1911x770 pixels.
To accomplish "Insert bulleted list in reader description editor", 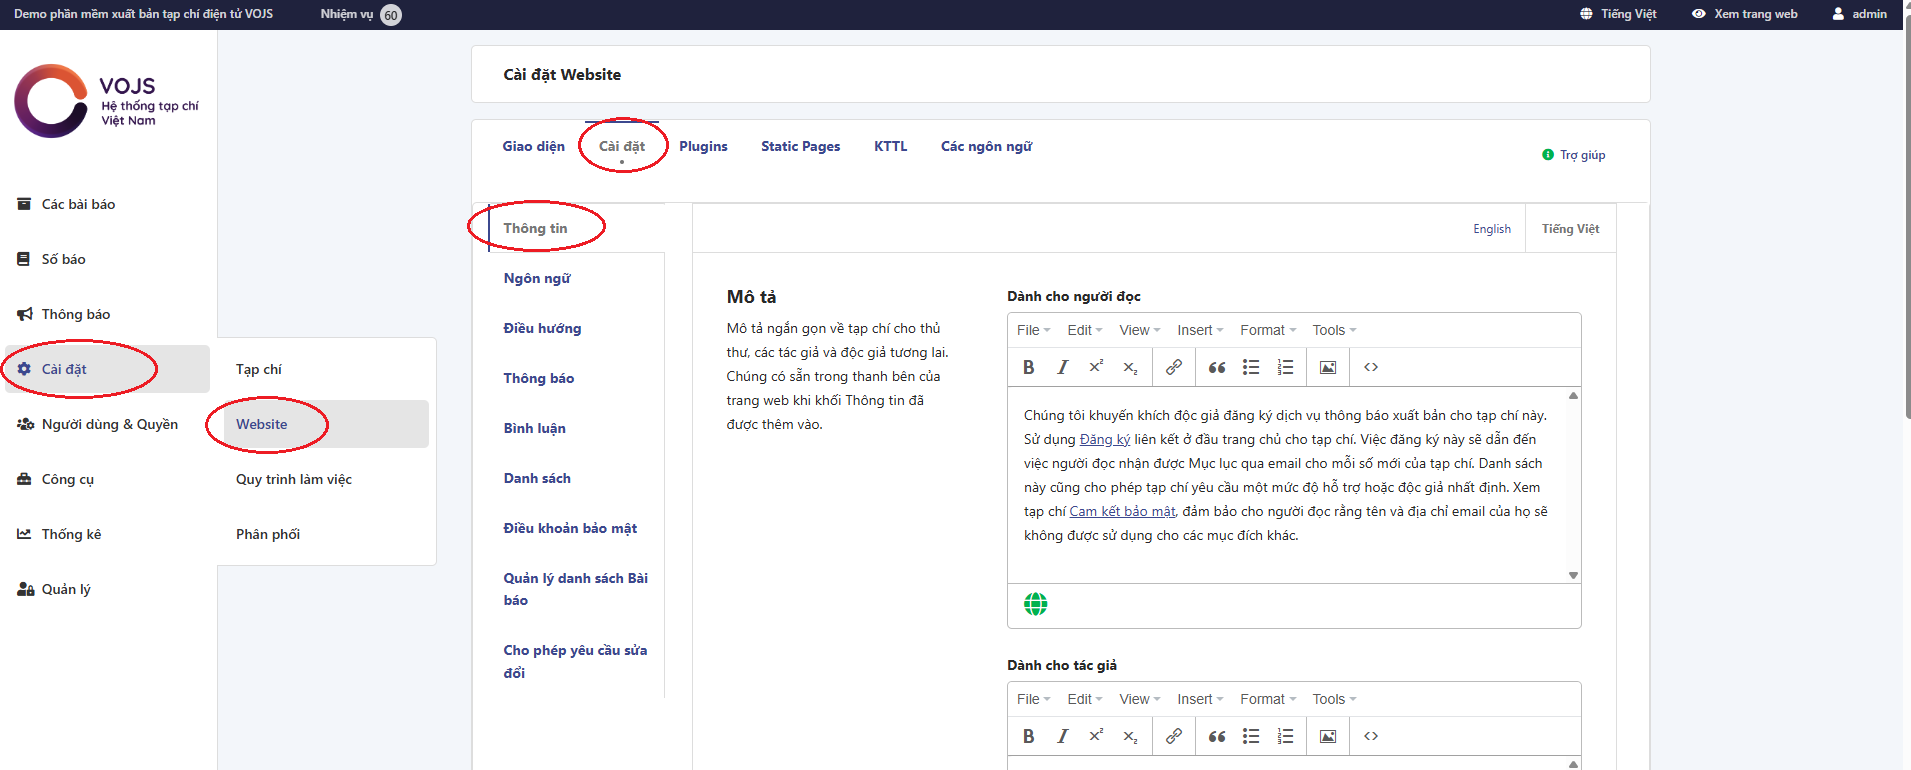I will click(x=1251, y=367).
